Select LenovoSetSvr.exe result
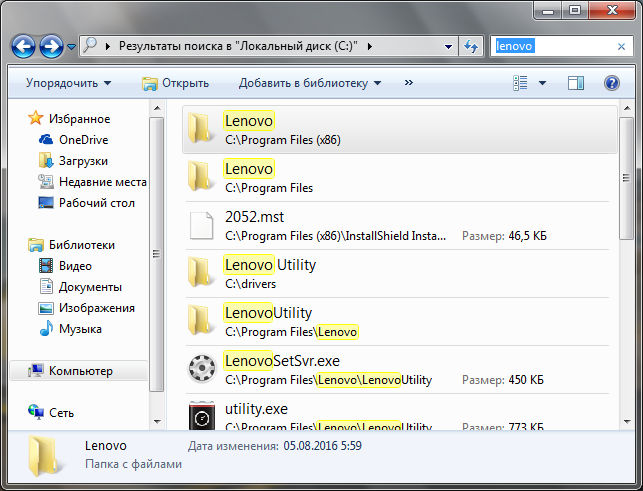643x491 pixels. pyautogui.click(x=400, y=370)
